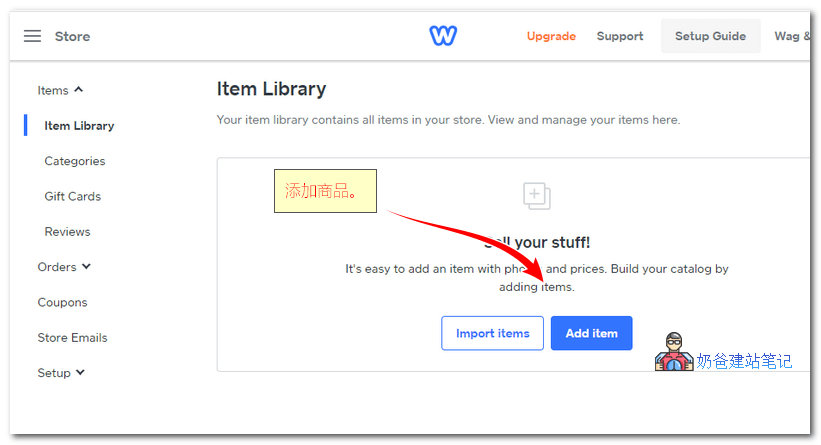Click the Upgrade link
The height and width of the screenshot is (445, 821).
551,36
